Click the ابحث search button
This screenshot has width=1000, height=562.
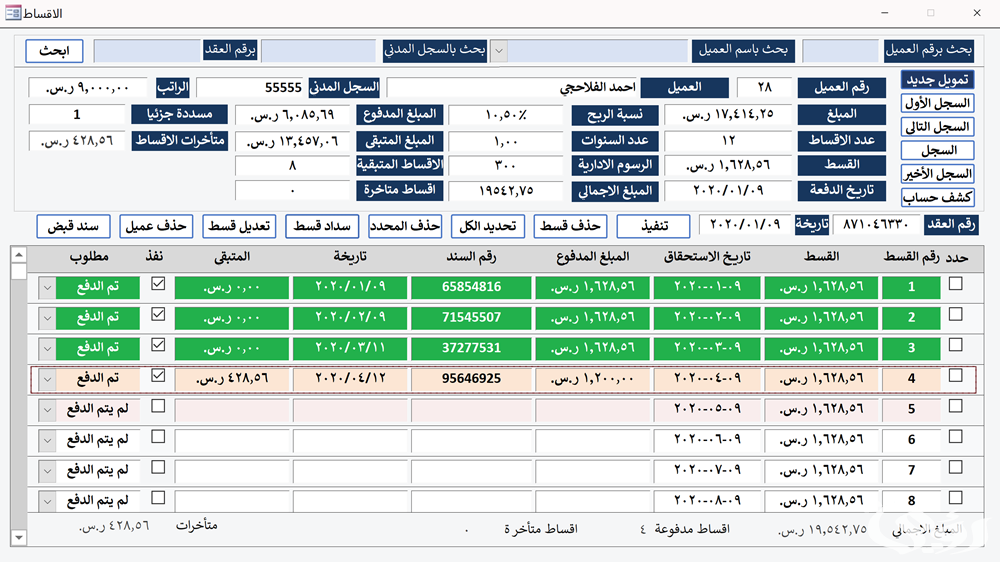click(x=54, y=51)
